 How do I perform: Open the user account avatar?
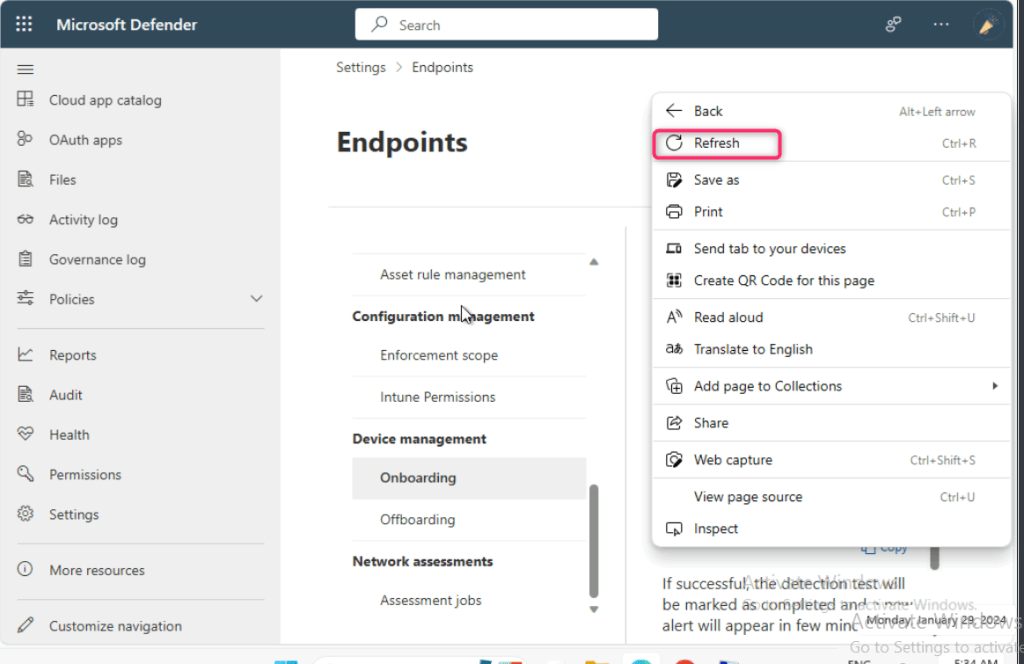(x=989, y=25)
